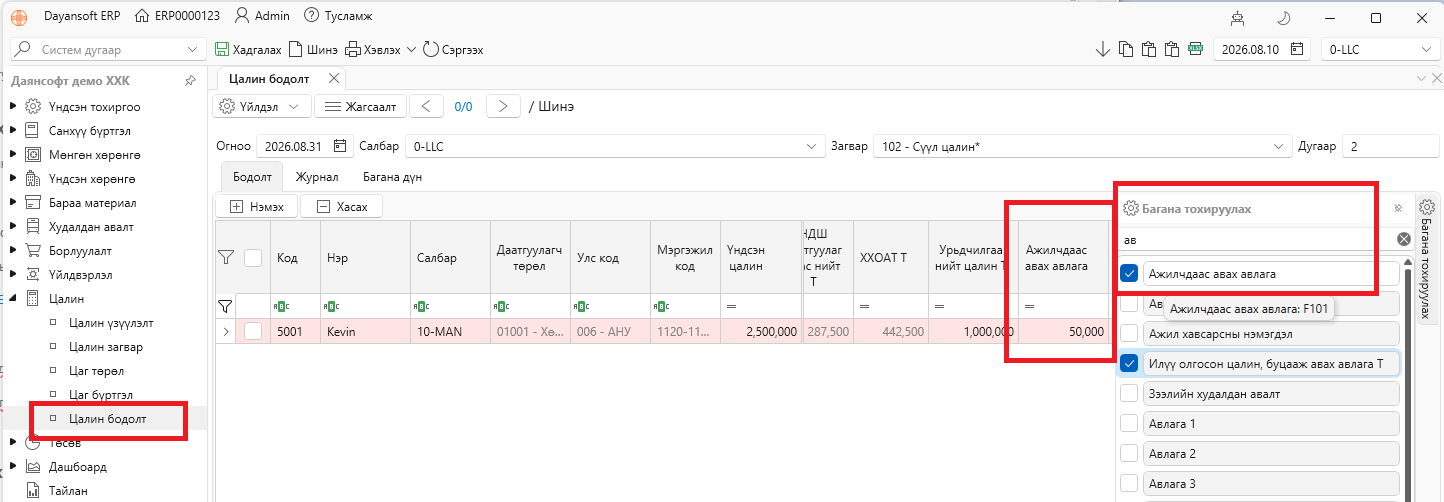This screenshot has width=1444, height=502.
Task: Export to XLSX using green icon
Action: coord(1195,49)
